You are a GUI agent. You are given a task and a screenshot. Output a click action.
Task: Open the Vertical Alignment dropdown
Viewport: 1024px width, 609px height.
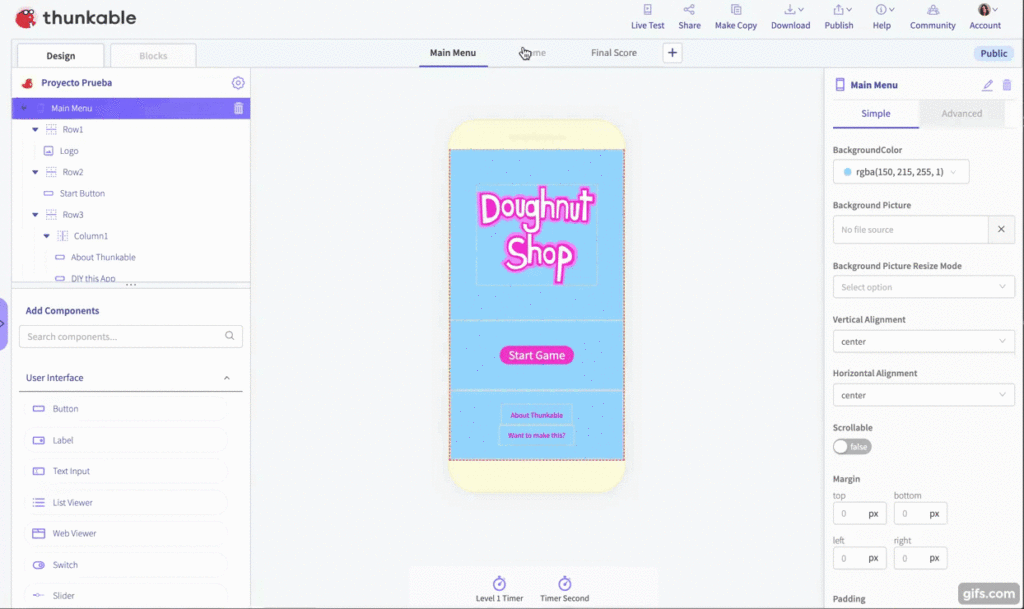coord(923,341)
